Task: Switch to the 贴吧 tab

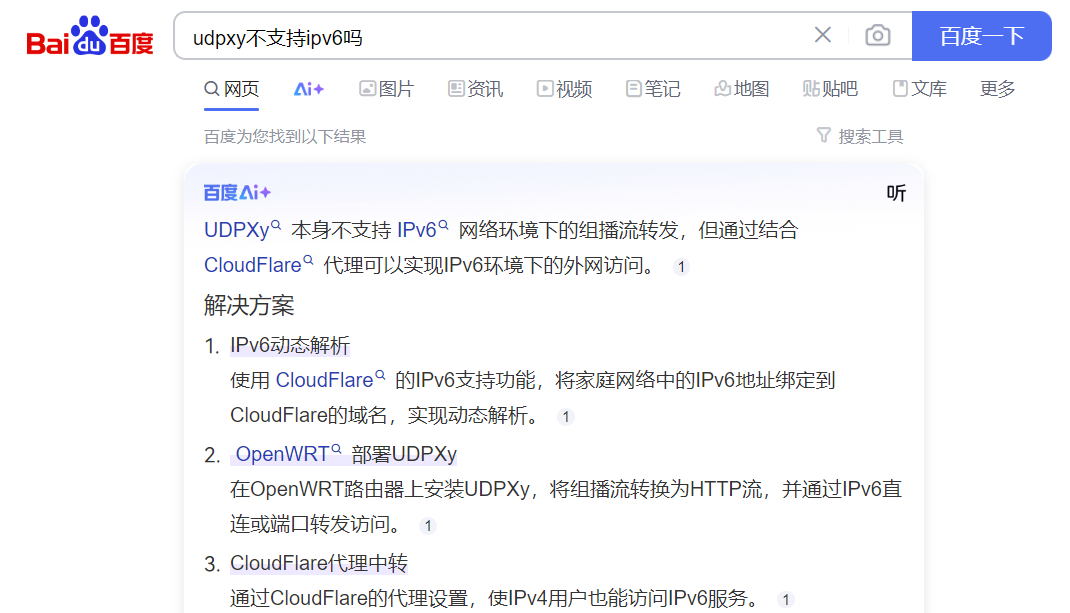Action: (830, 89)
